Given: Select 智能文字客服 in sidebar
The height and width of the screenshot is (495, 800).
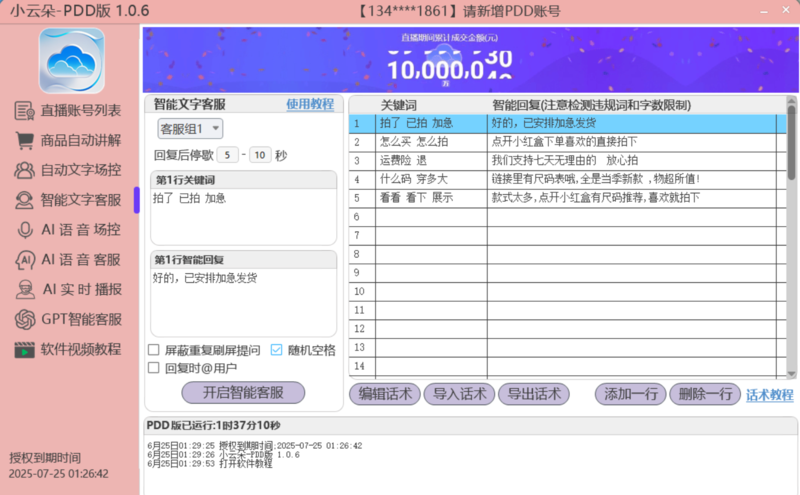Looking at the screenshot, I should [x=81, y=200].
